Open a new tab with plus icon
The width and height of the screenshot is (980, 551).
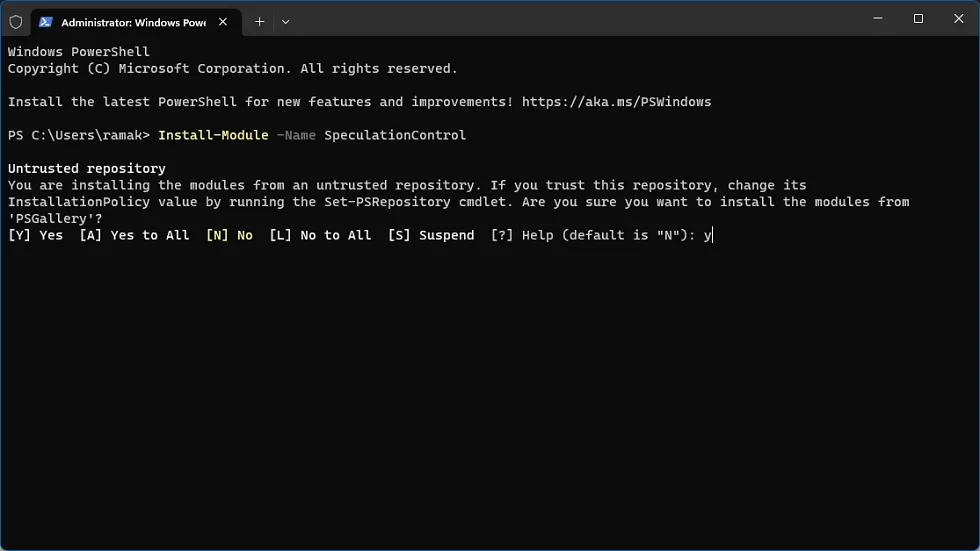259,21
